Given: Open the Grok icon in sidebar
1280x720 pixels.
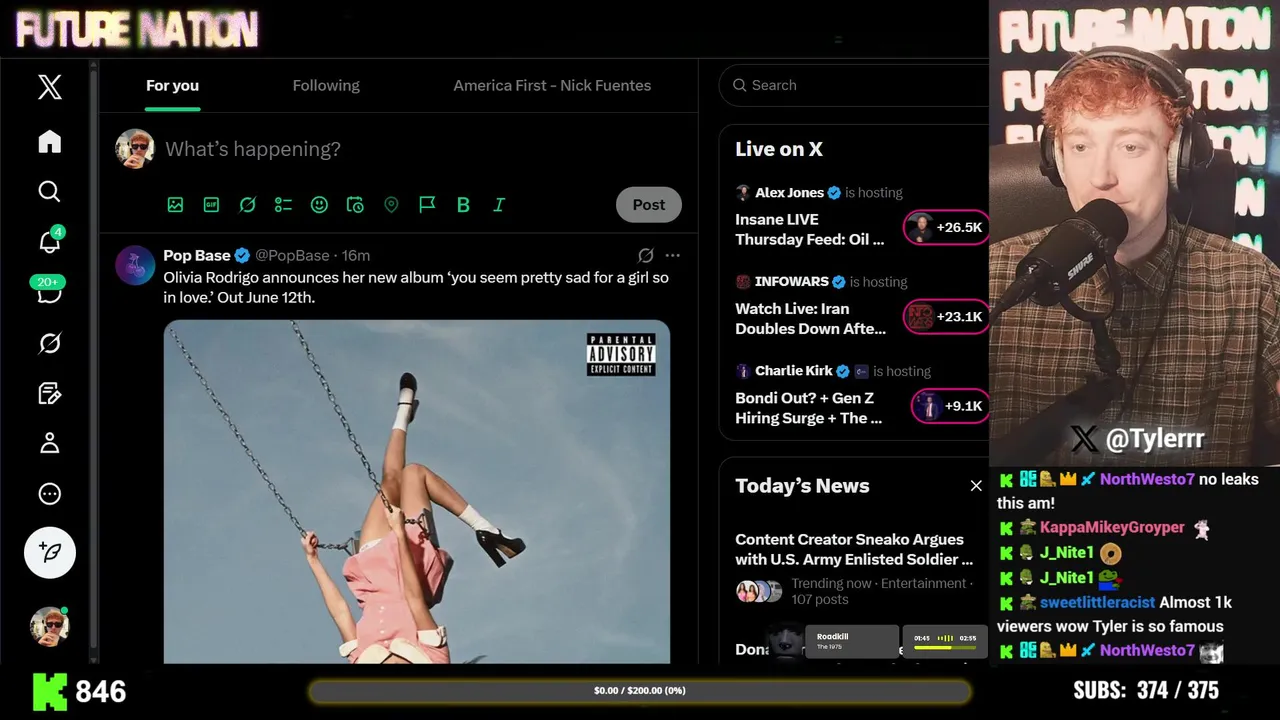Looking at the screenshot, I should coord(49,343).
